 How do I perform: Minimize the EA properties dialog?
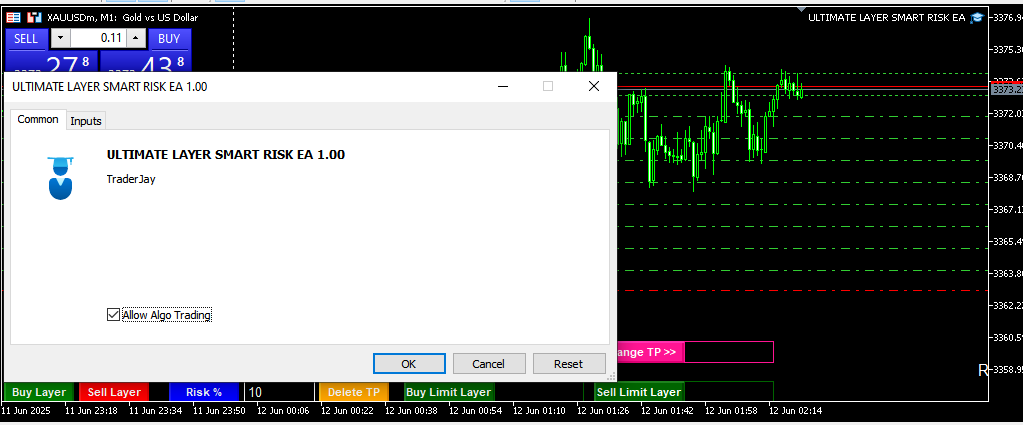tap(502, 86)
